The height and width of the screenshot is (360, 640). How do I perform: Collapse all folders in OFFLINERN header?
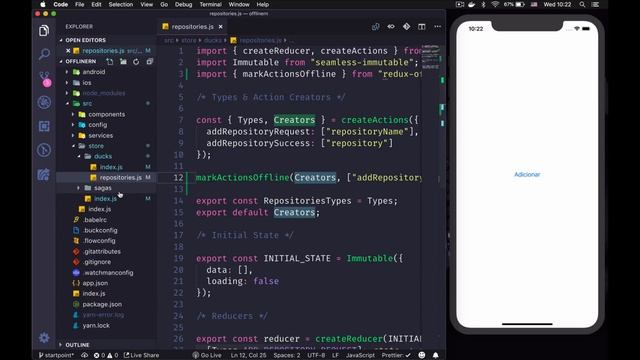coord(149,62)
